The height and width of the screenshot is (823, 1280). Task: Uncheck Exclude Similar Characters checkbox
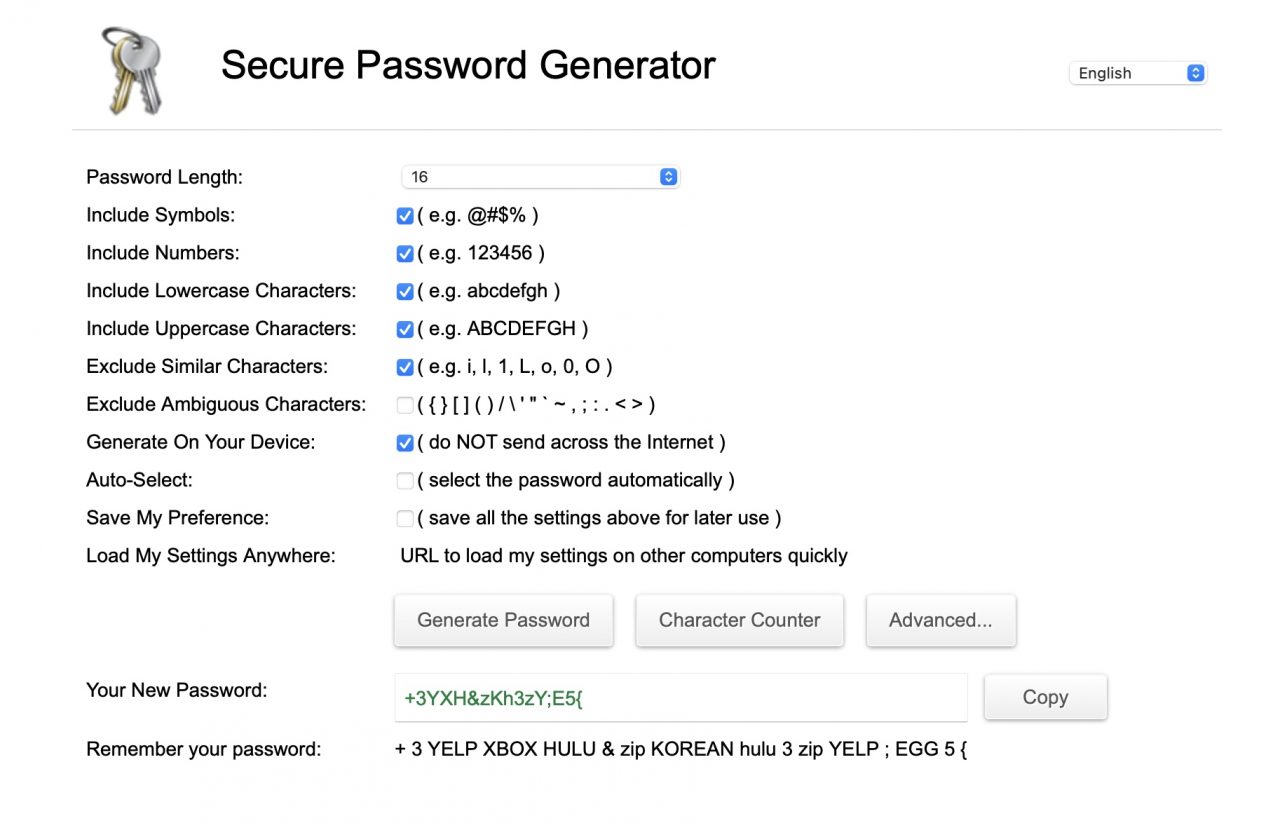pyautogui.click(x=405, y=367)
